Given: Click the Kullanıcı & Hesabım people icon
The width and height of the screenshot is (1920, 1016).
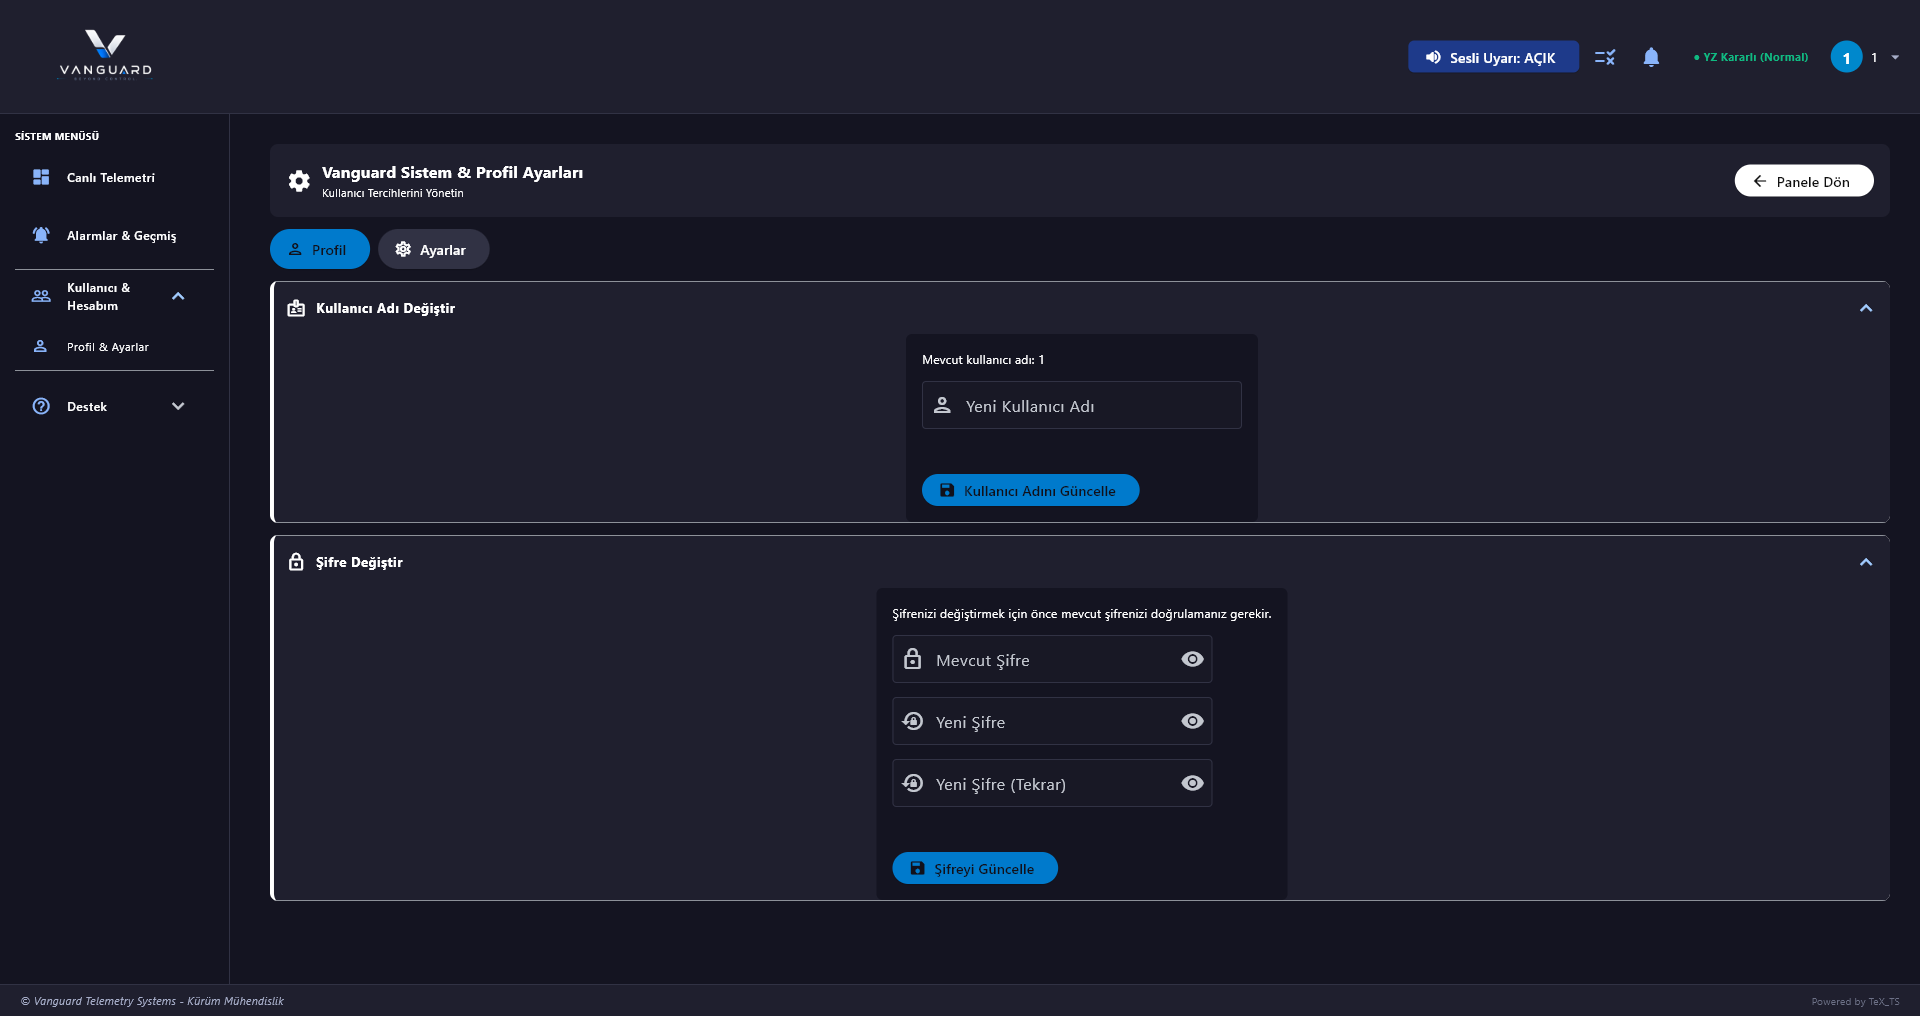Looking at the screenshot, I should point(41,296).
